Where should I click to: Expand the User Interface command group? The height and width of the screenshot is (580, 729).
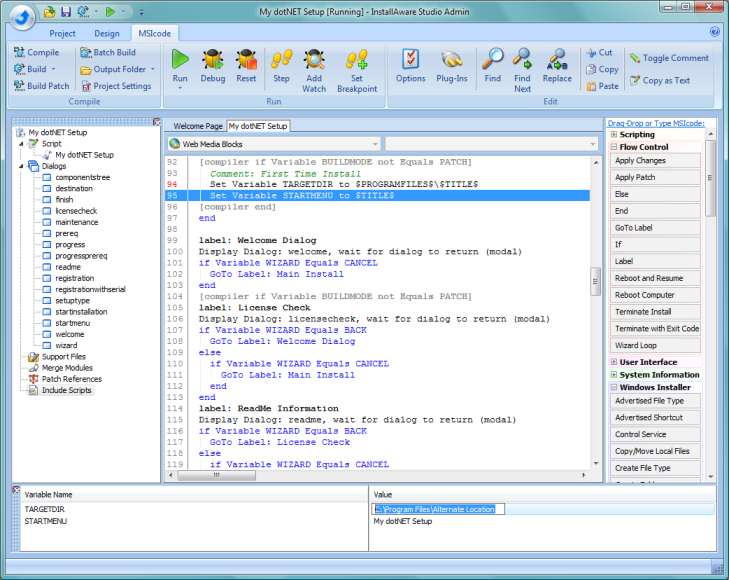click(x=614, y=362)
